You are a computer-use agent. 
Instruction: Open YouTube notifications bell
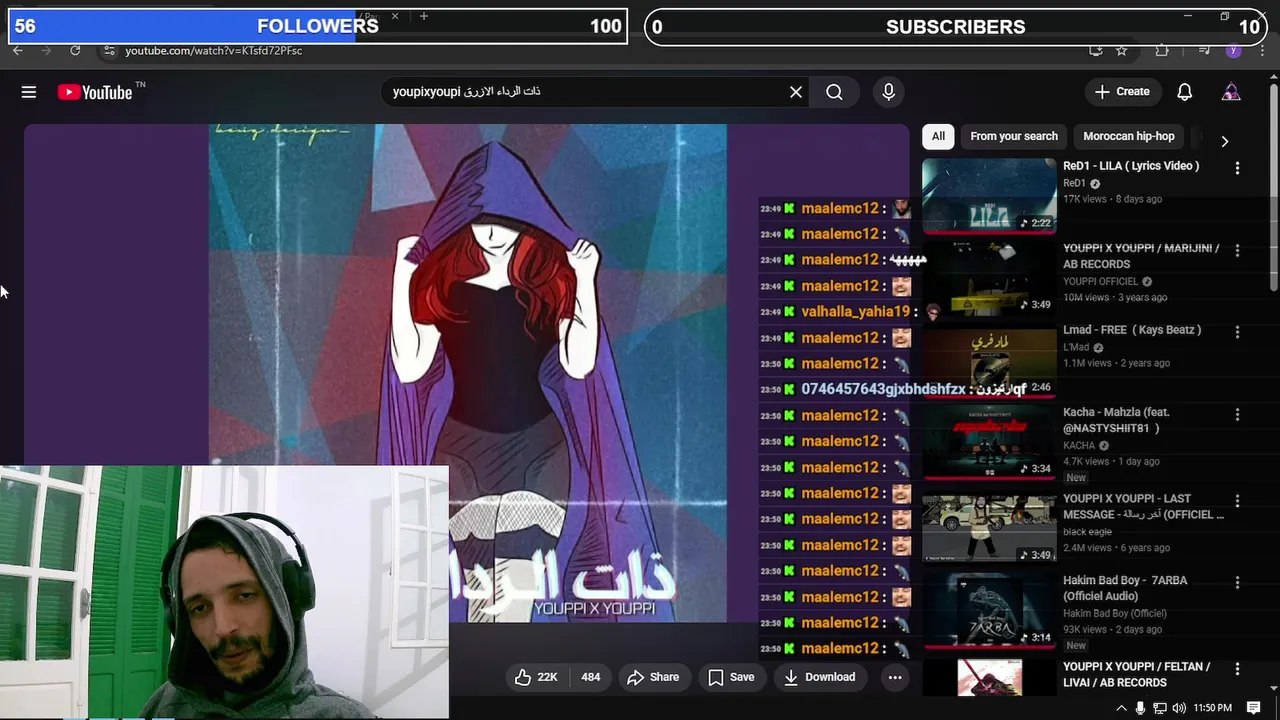click(x=1185, y=92)
